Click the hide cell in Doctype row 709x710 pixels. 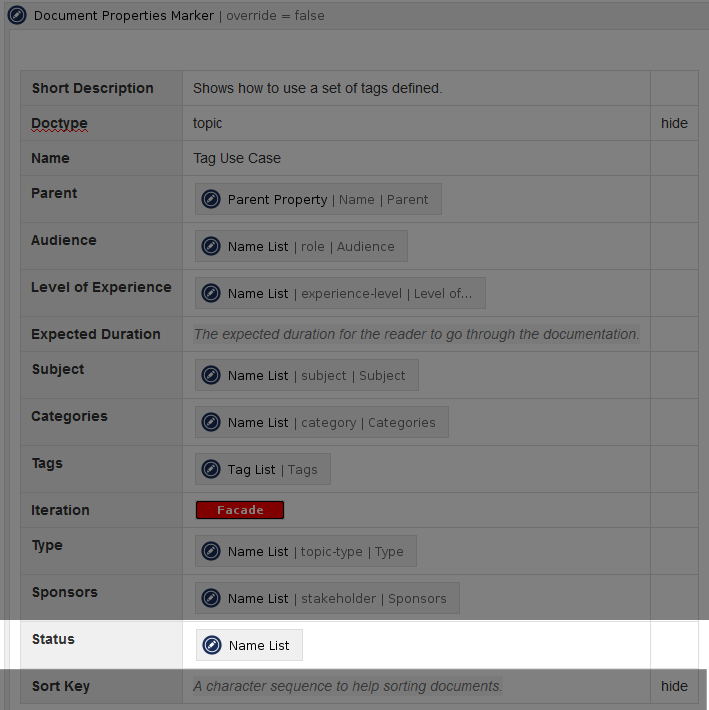tap(674, 123)
